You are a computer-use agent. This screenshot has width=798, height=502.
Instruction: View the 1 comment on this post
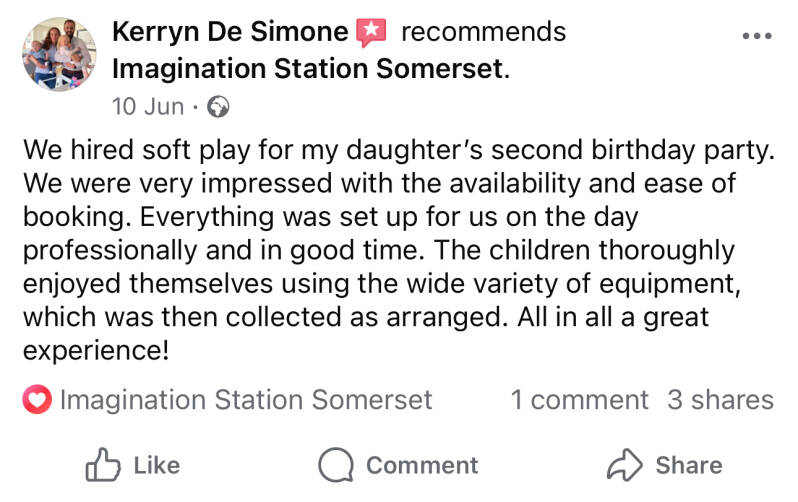coord(579,400)
